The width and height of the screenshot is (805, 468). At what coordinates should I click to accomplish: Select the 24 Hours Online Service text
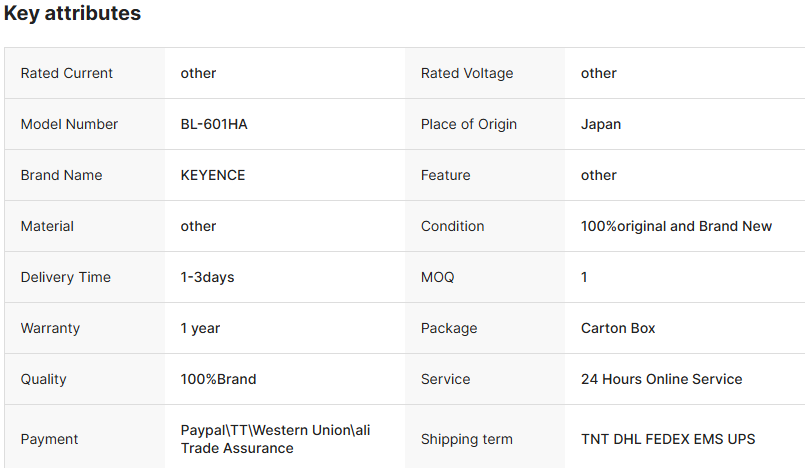click(662, 379)
